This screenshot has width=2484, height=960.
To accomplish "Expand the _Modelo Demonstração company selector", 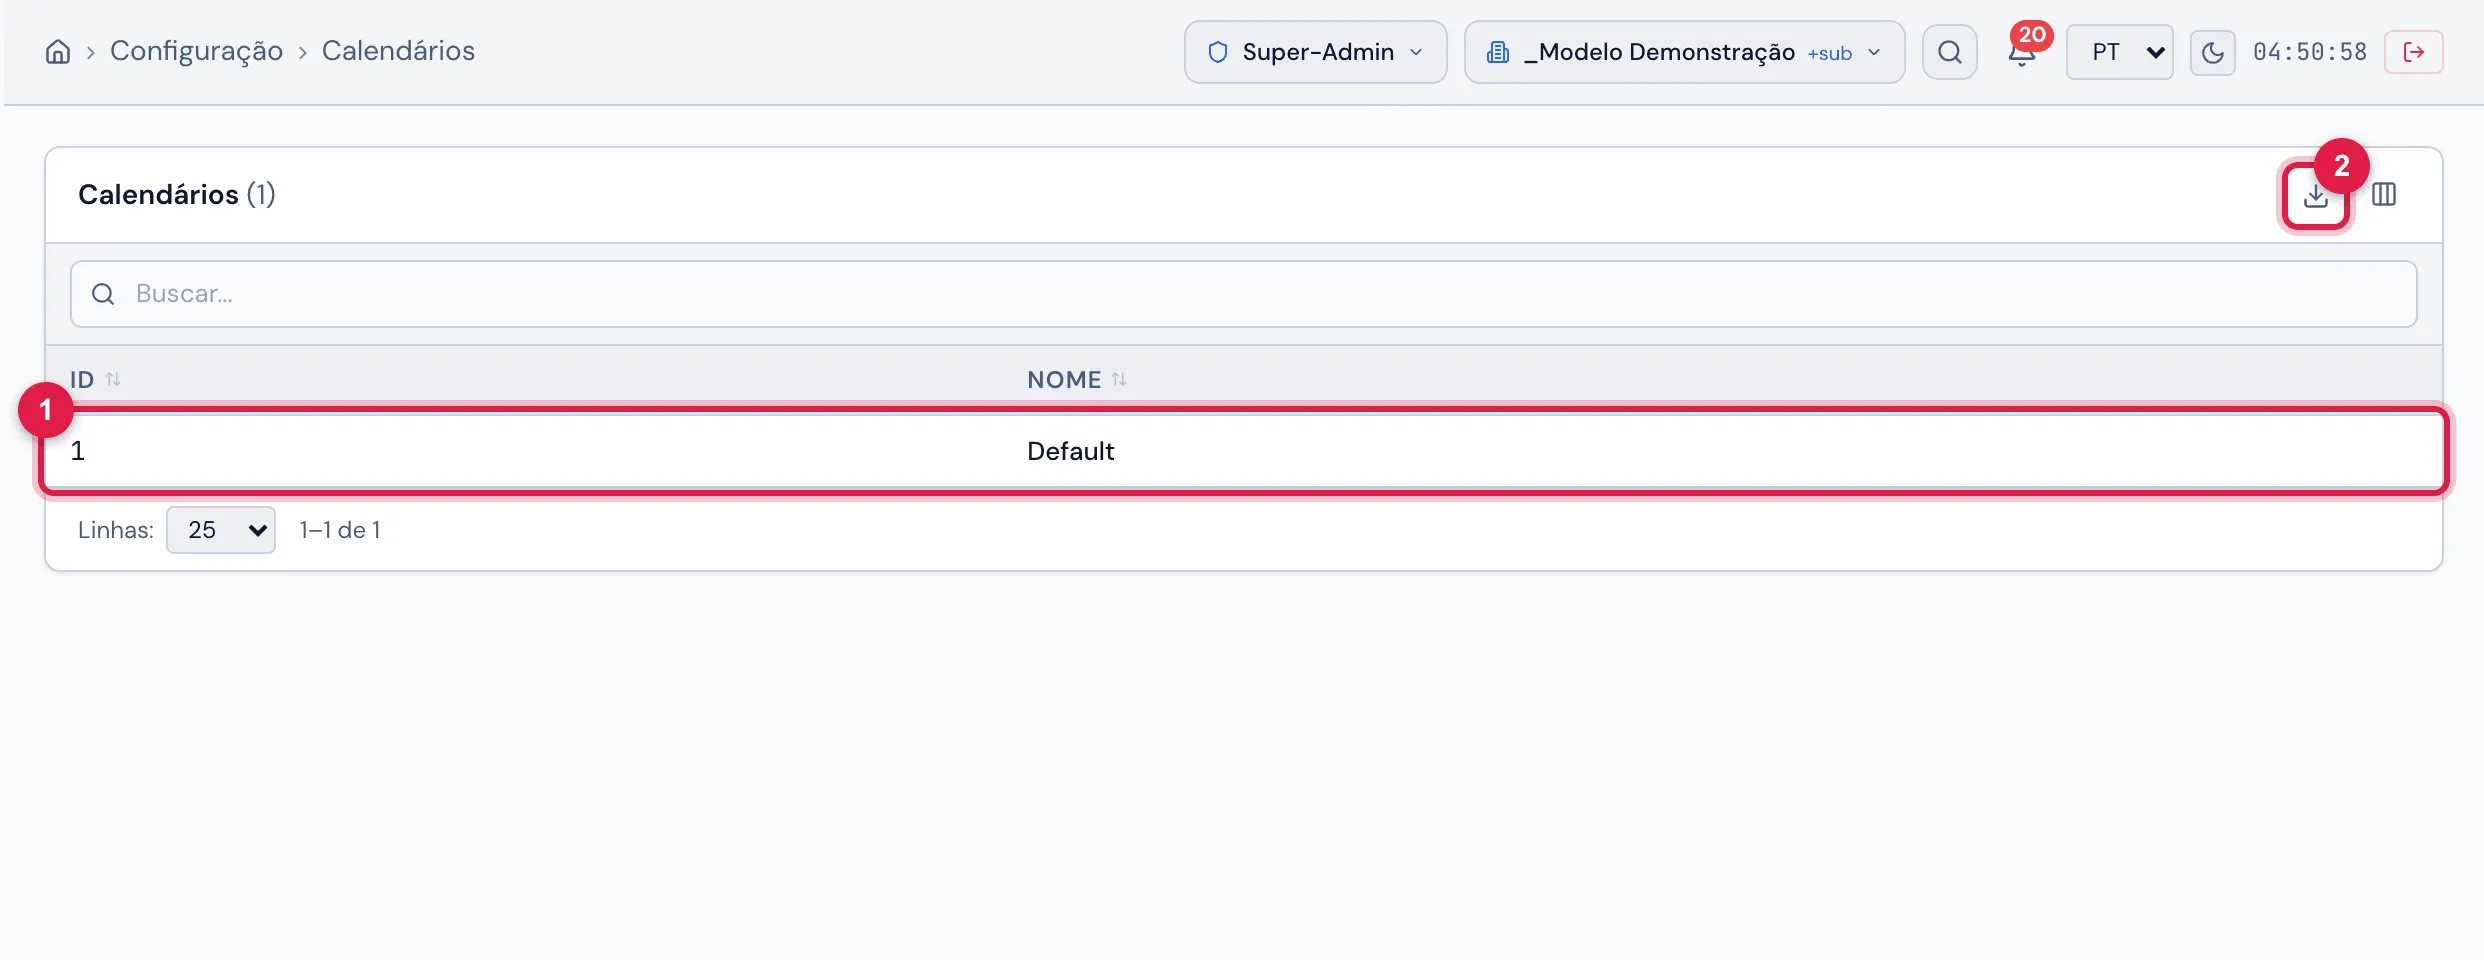I will pos(1684,52).
